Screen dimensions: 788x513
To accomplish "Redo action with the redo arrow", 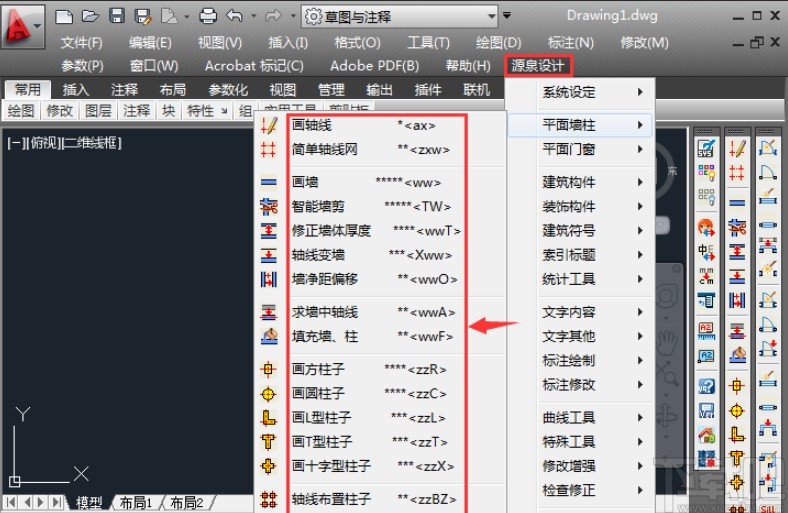I will tap(273, 16).
